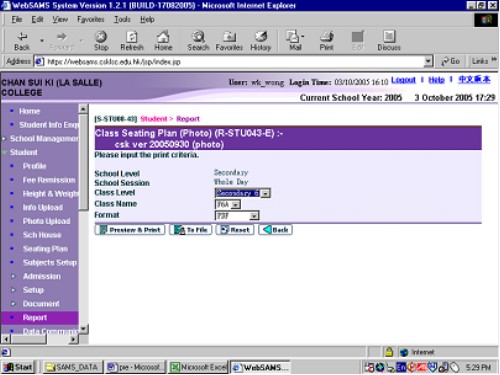Image resolution: width=500 pixels, height=375 pixels.
Task: Click the Back button below the form
Action: [x=275, y=230]
